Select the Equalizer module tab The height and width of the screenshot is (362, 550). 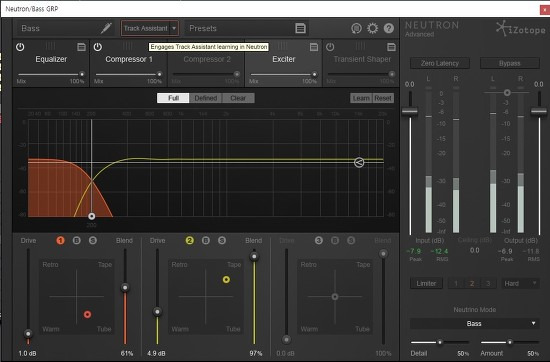tap(51, 59)
